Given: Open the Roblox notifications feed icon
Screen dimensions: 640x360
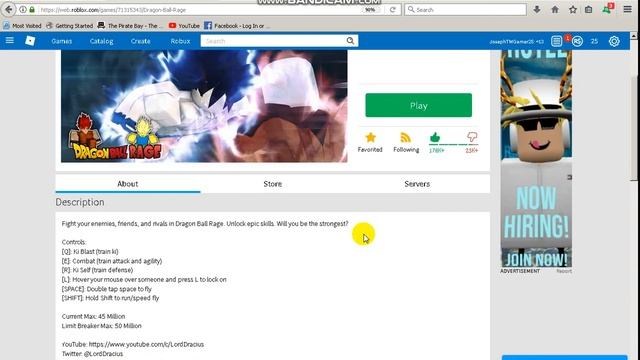Looking at the screenshot, I should click(x=556, y=41).
